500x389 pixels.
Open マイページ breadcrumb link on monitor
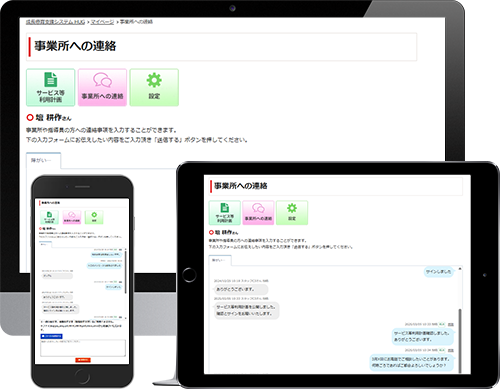tap(102, 22)
